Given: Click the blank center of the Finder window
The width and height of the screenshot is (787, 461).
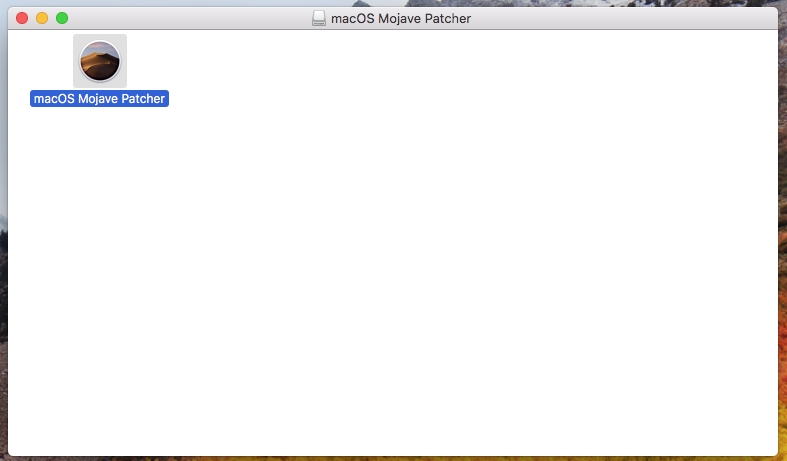Looking at the screenshot, I should coord(393,243).
